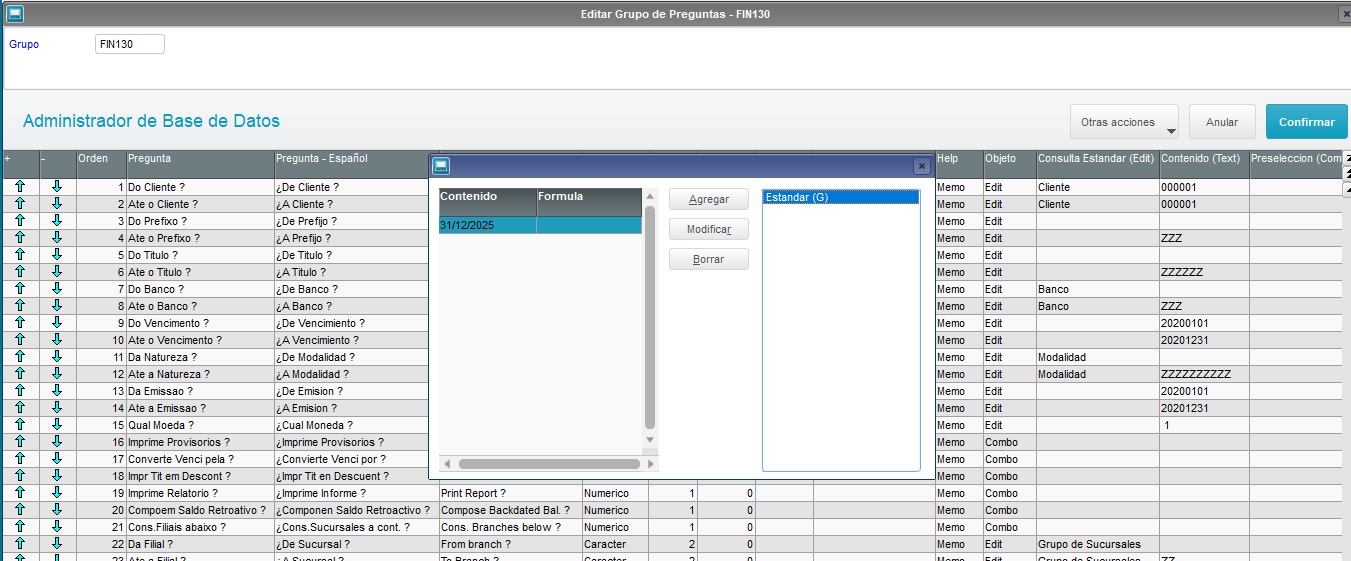Click the popup dialog's title bar icon
Screen dimensions: 1351x561
pyautogui.click(x=440, y=166)
